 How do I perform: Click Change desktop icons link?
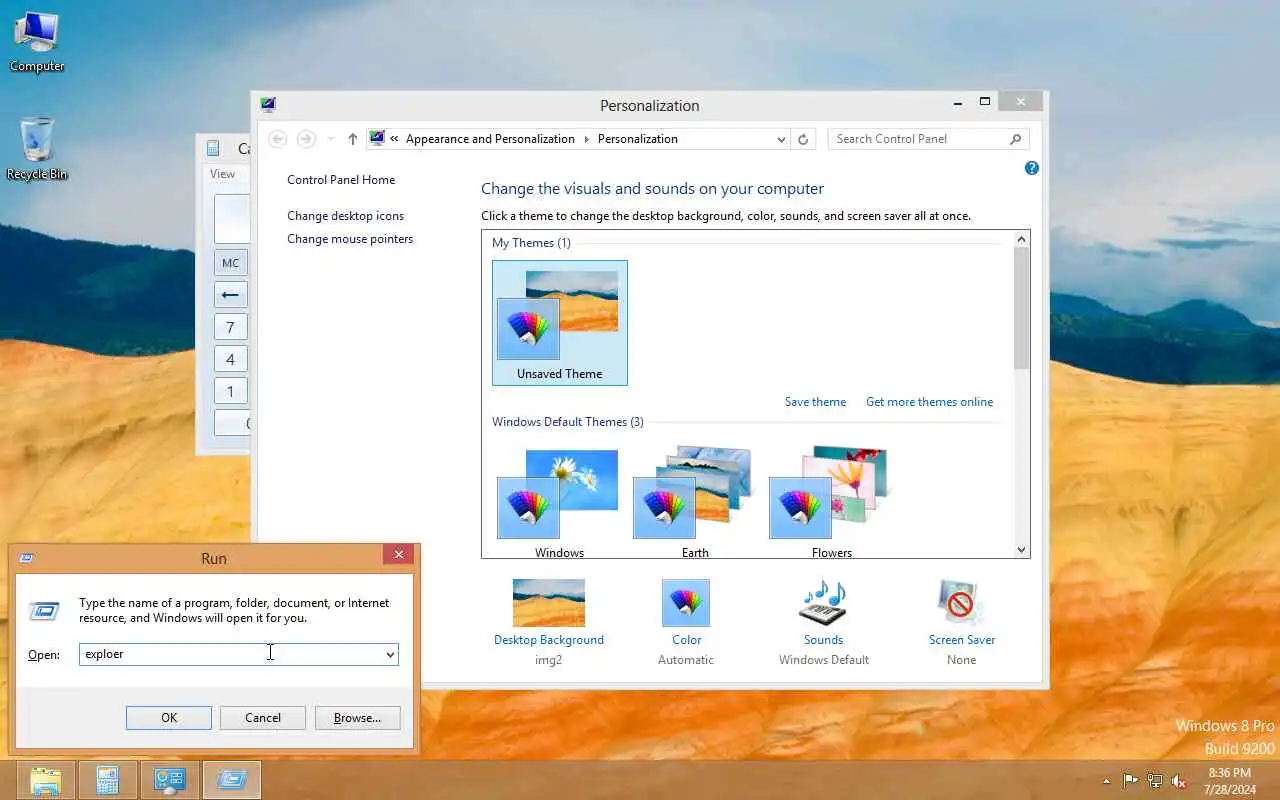[345, 216]
